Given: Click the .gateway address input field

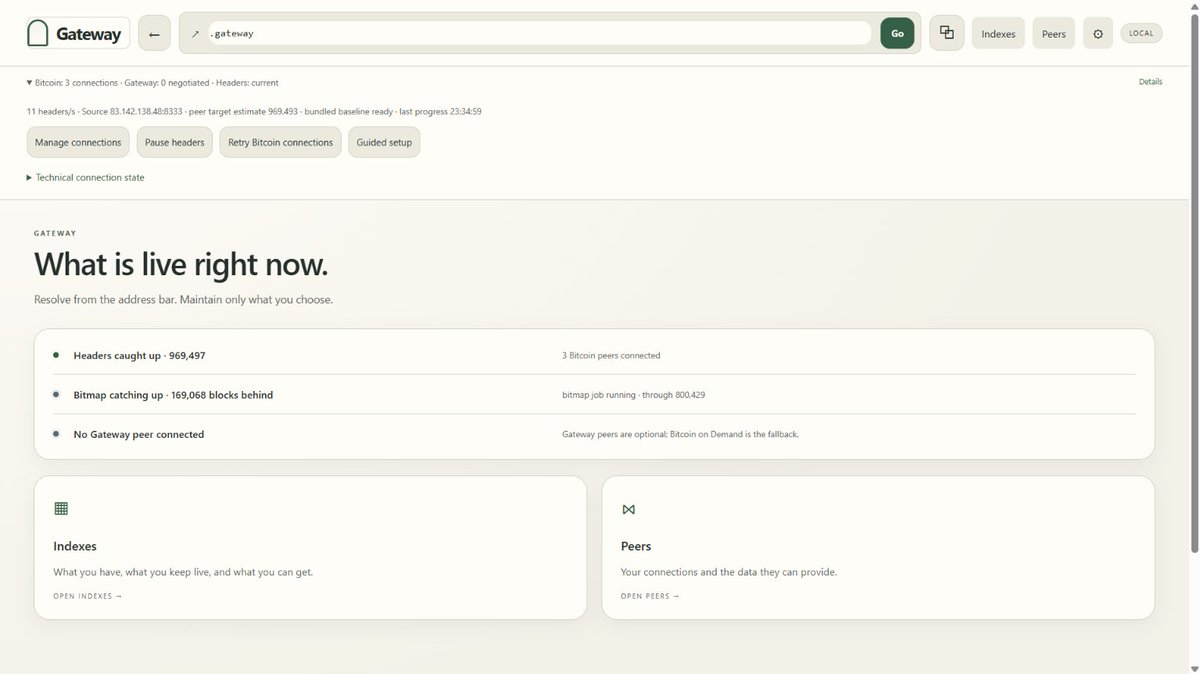Looking at the screenshot, I should [539, 33].
